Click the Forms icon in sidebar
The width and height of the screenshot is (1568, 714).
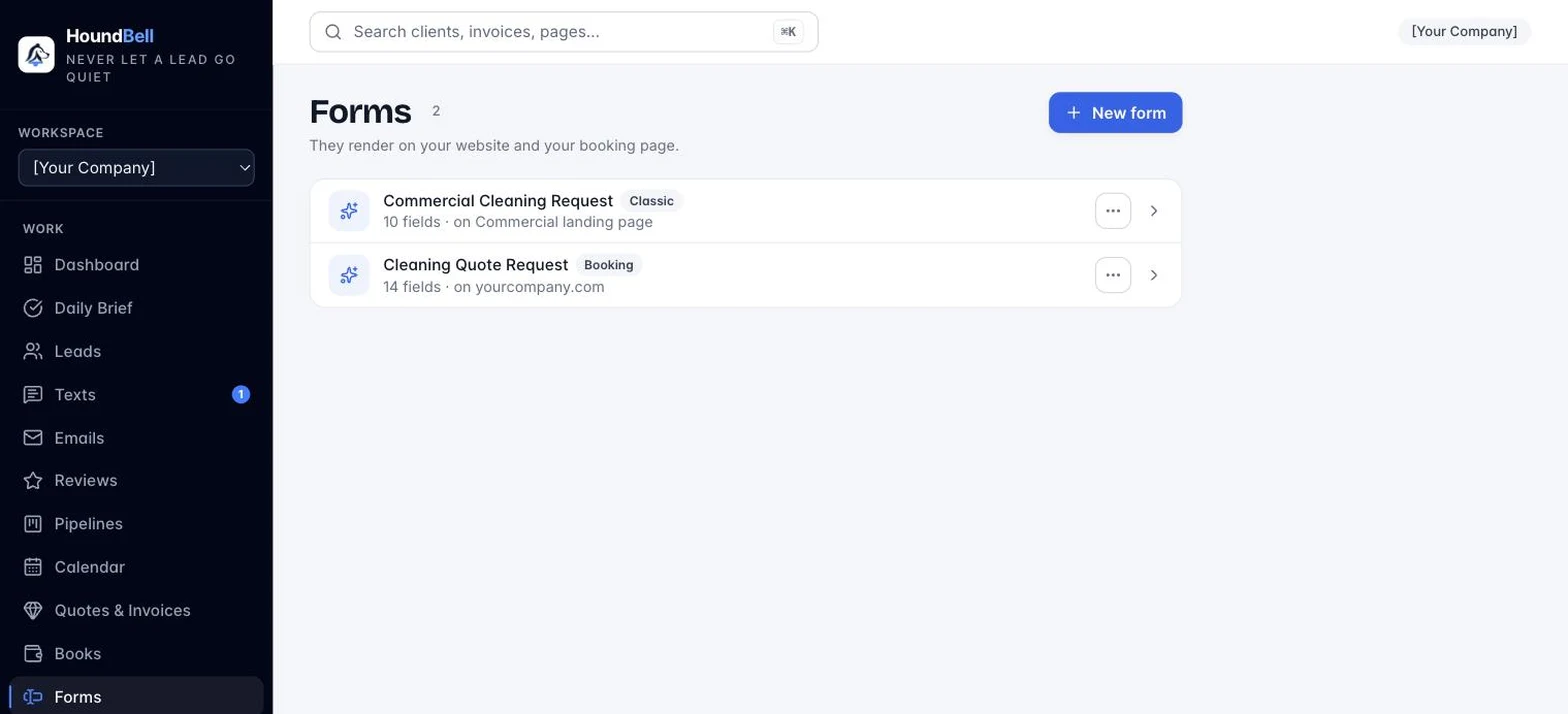tap(33, 697)
